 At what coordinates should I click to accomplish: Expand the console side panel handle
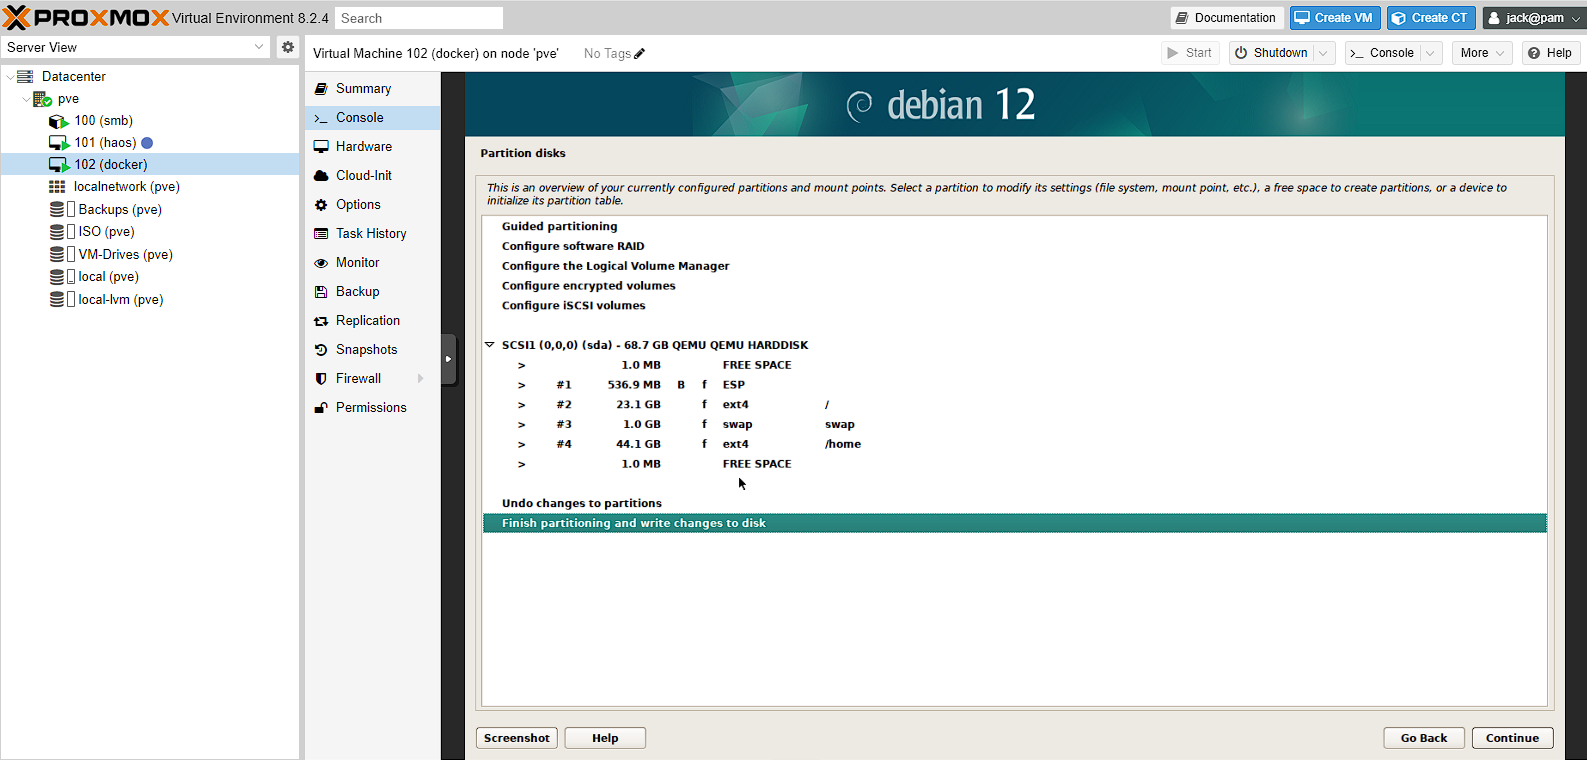(x=449, y=359)
